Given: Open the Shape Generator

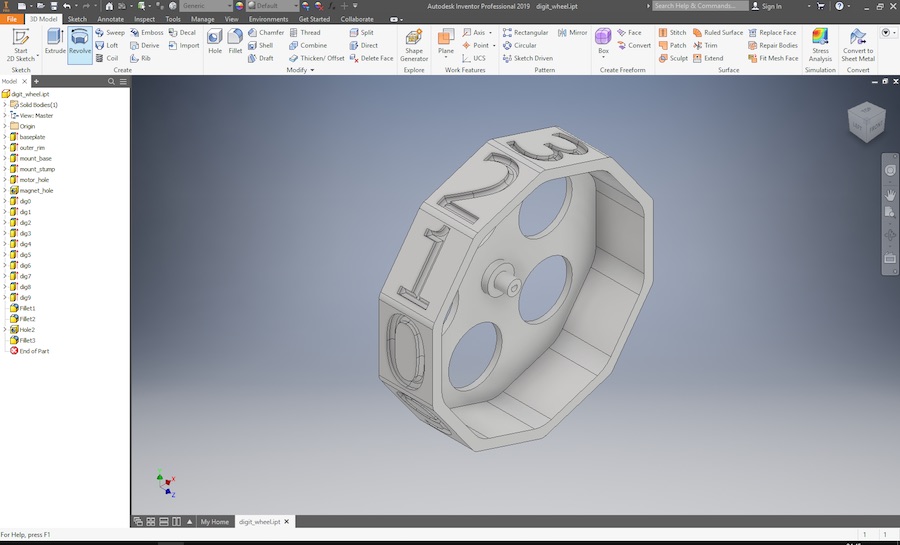Looking at the screenshot, I should [x=414, y=45].
